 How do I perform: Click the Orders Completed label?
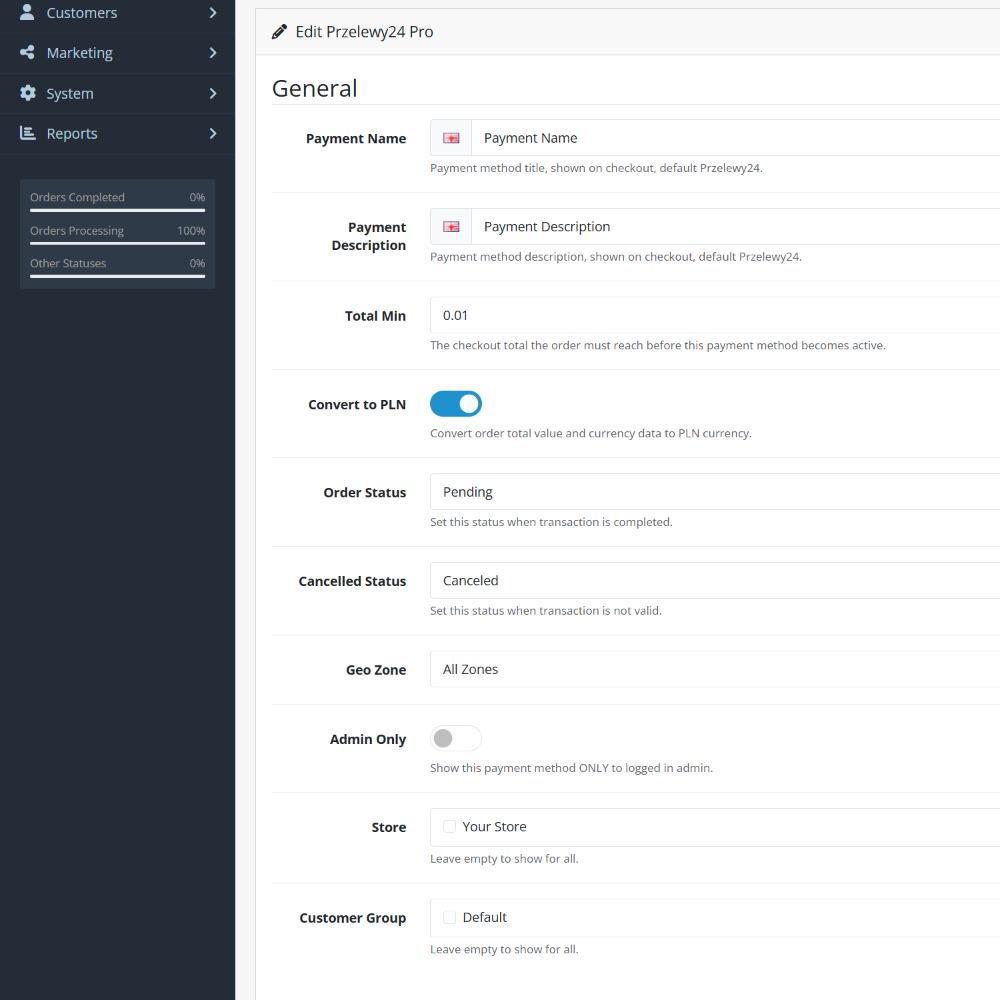coord(77,197)
